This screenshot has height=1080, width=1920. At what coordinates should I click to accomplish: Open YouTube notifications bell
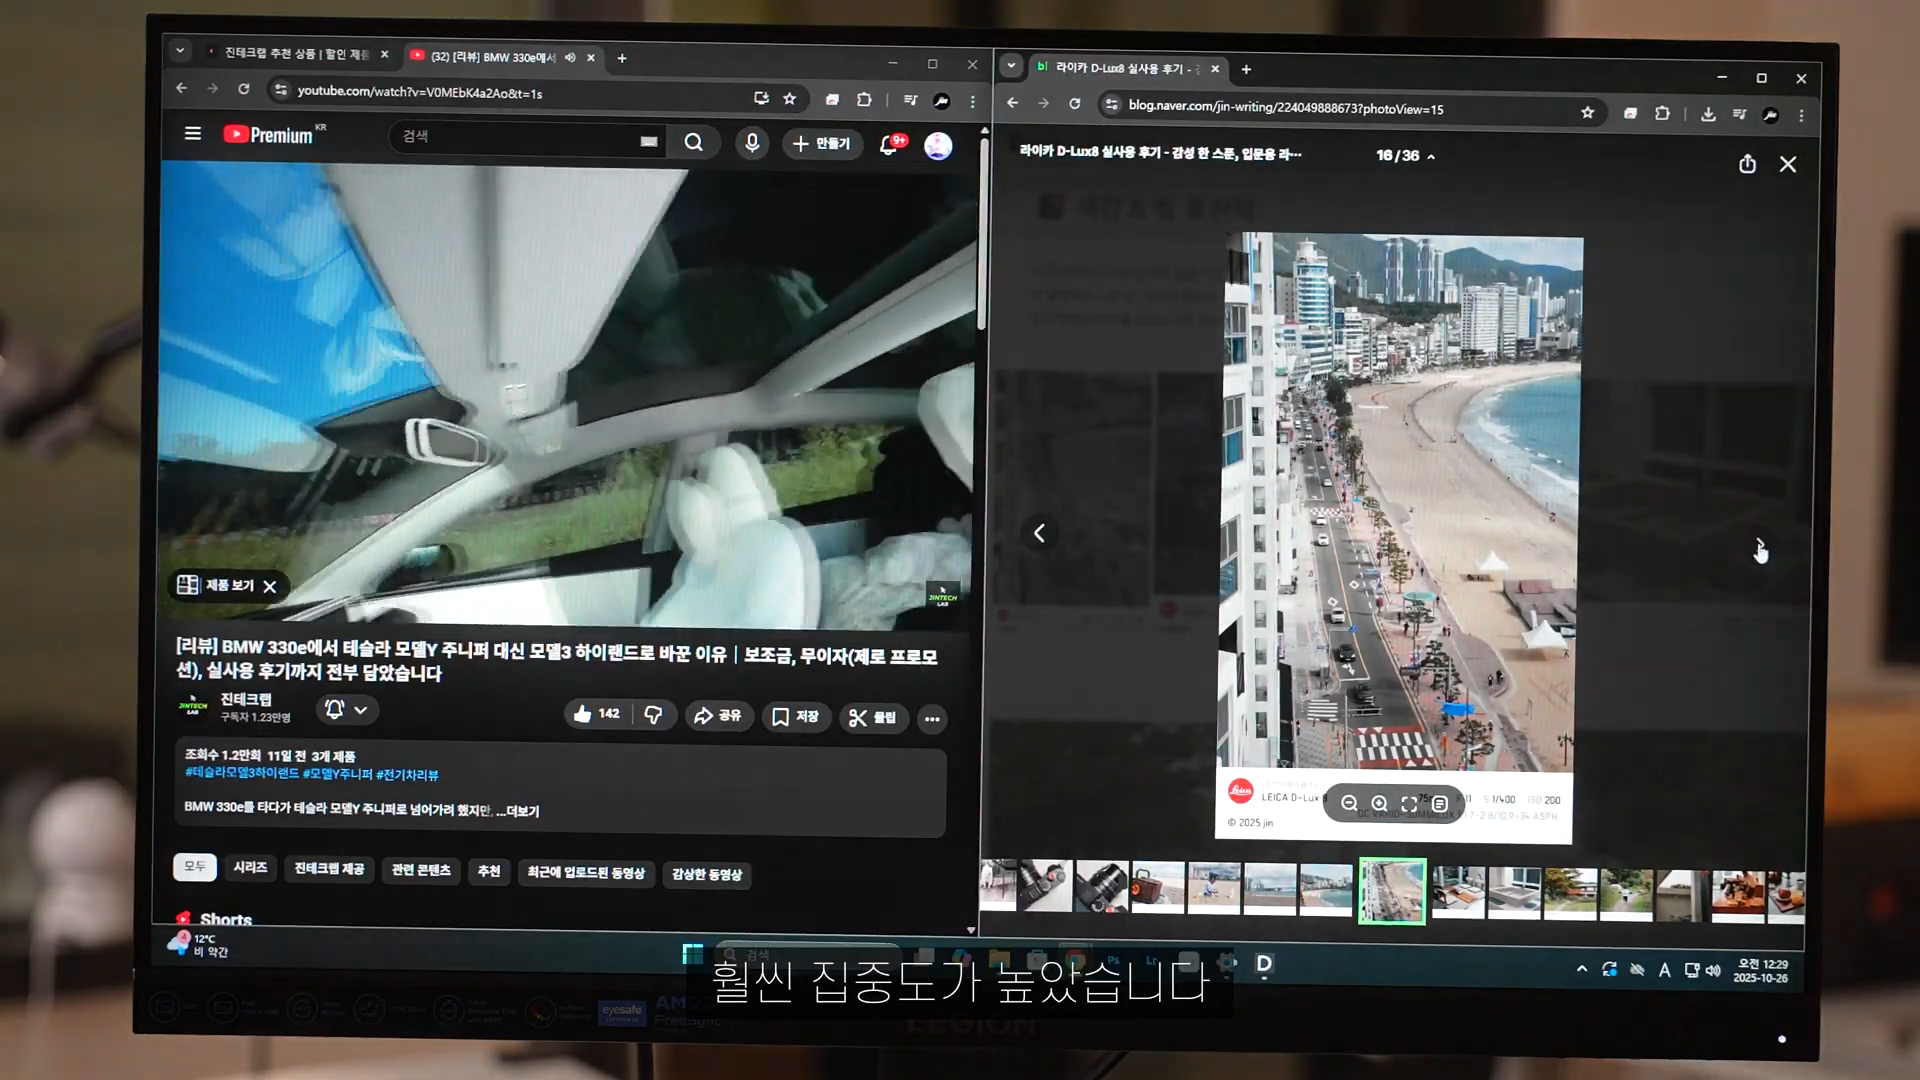(889, 145)
